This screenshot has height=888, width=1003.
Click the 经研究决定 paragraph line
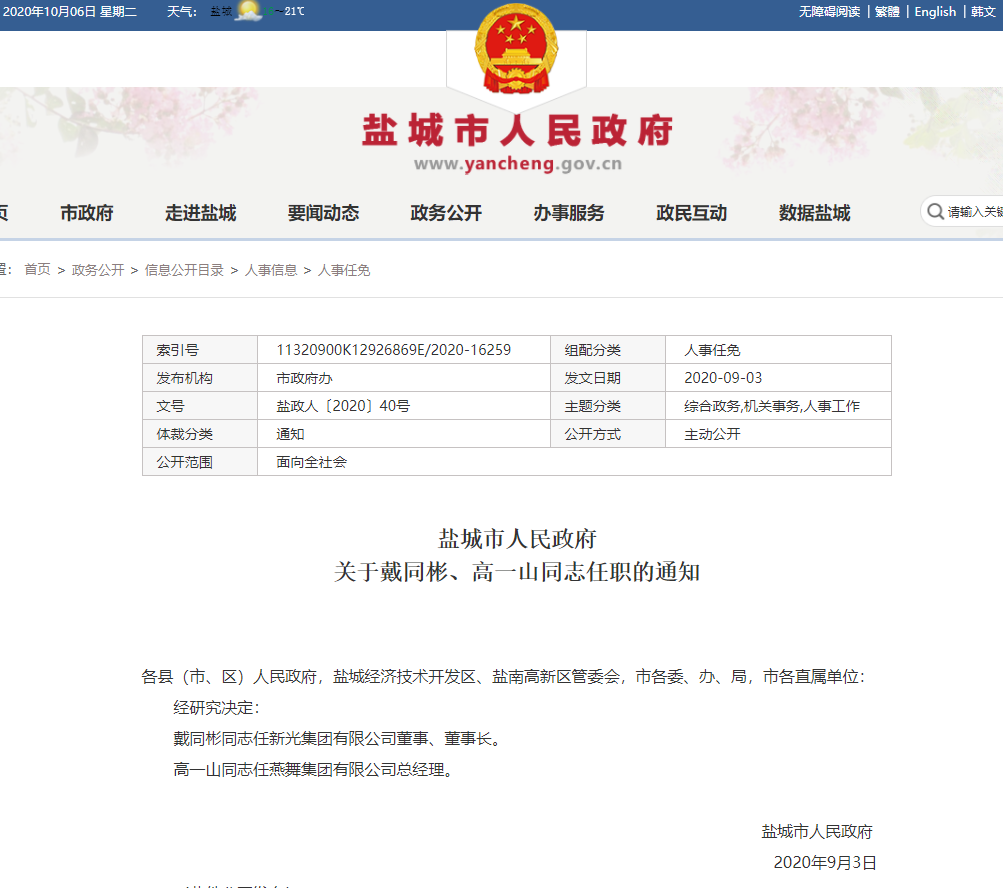click(x=216, y=708)
